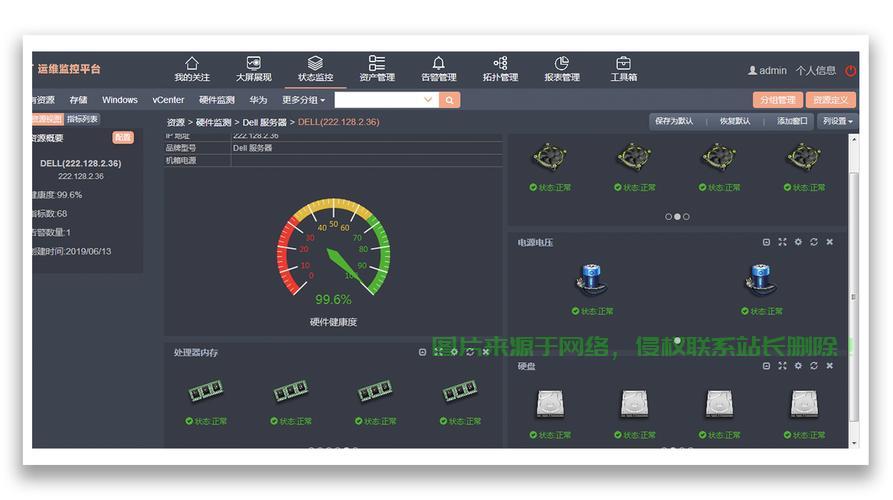Click the last cooling fan icon
Viewport: 893px width, 500px height.
(804, 157)
